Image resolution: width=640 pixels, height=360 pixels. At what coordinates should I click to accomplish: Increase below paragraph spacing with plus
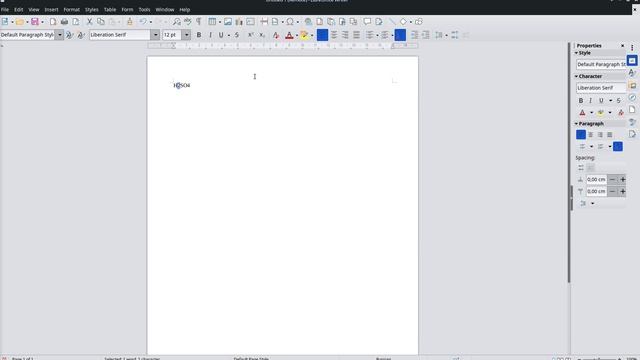pos(622,191)
